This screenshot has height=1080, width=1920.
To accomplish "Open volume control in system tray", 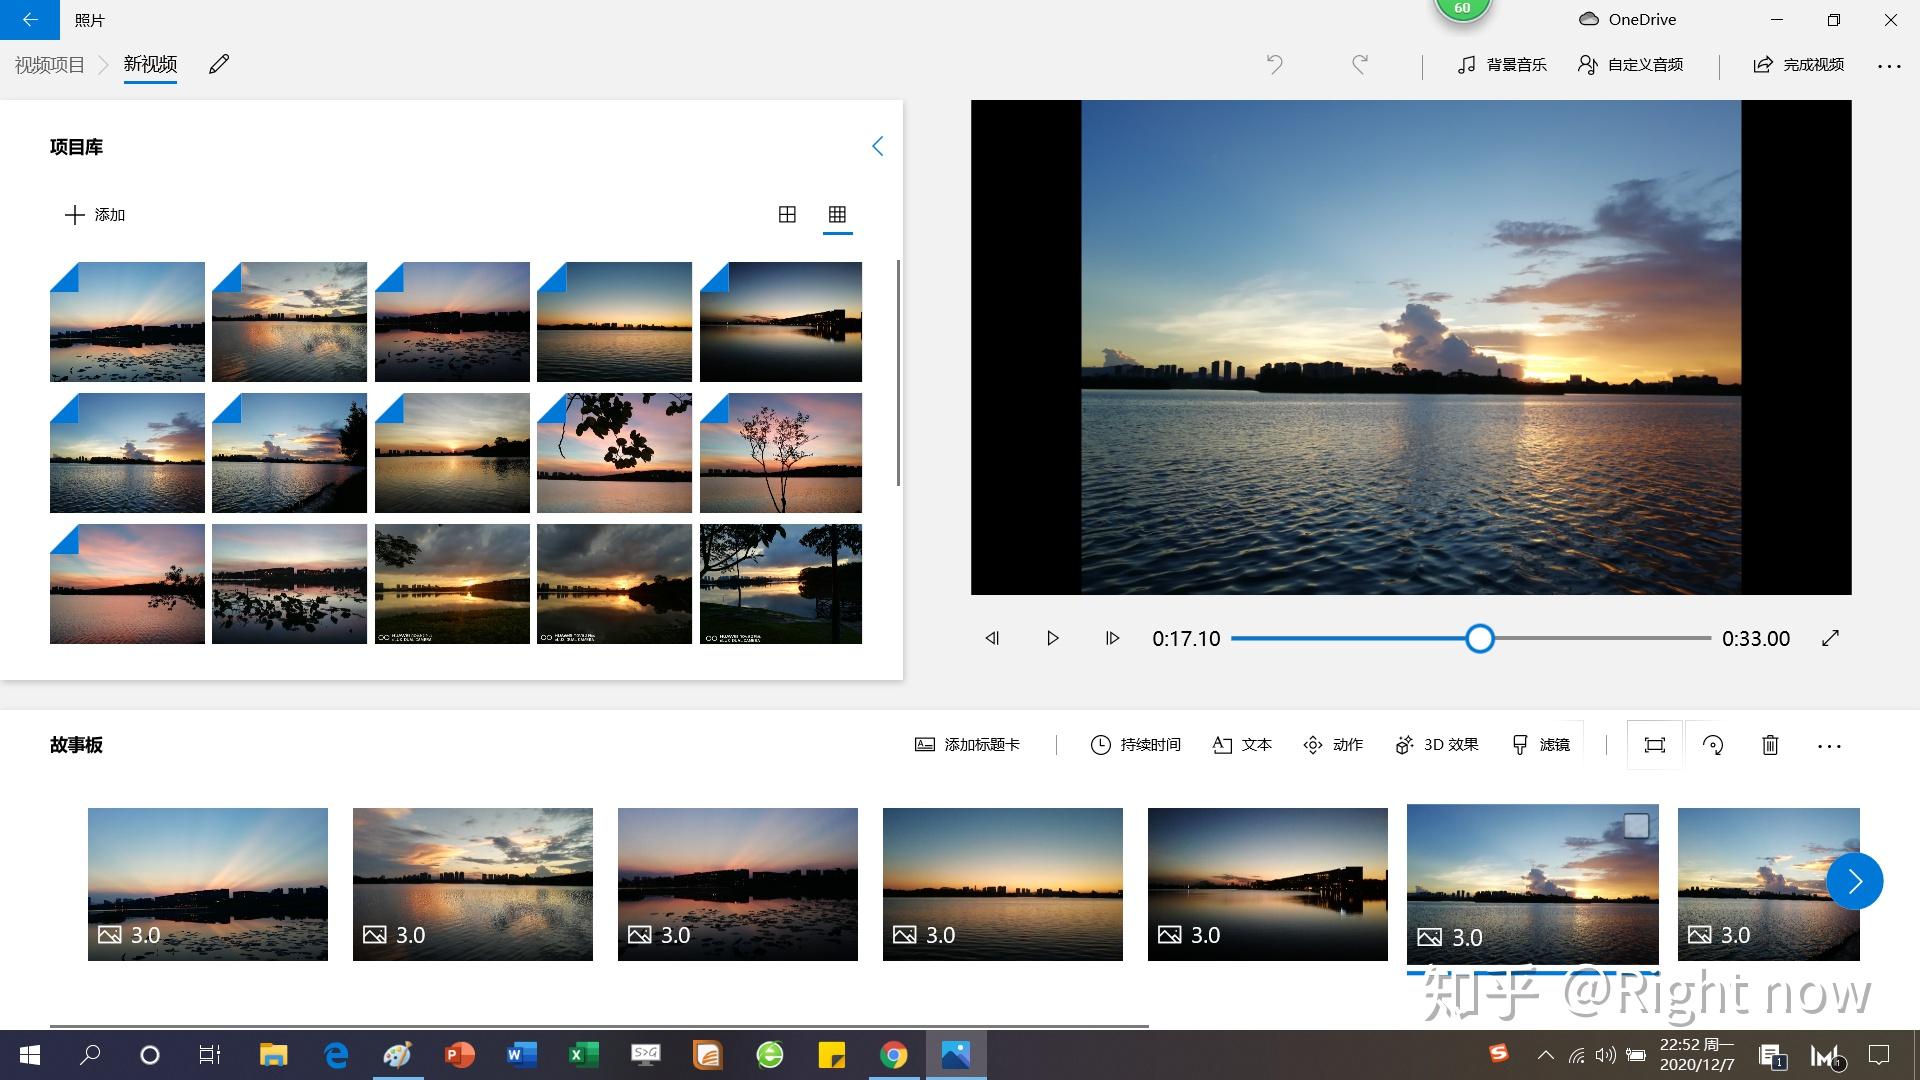I will point(1605,1055).
